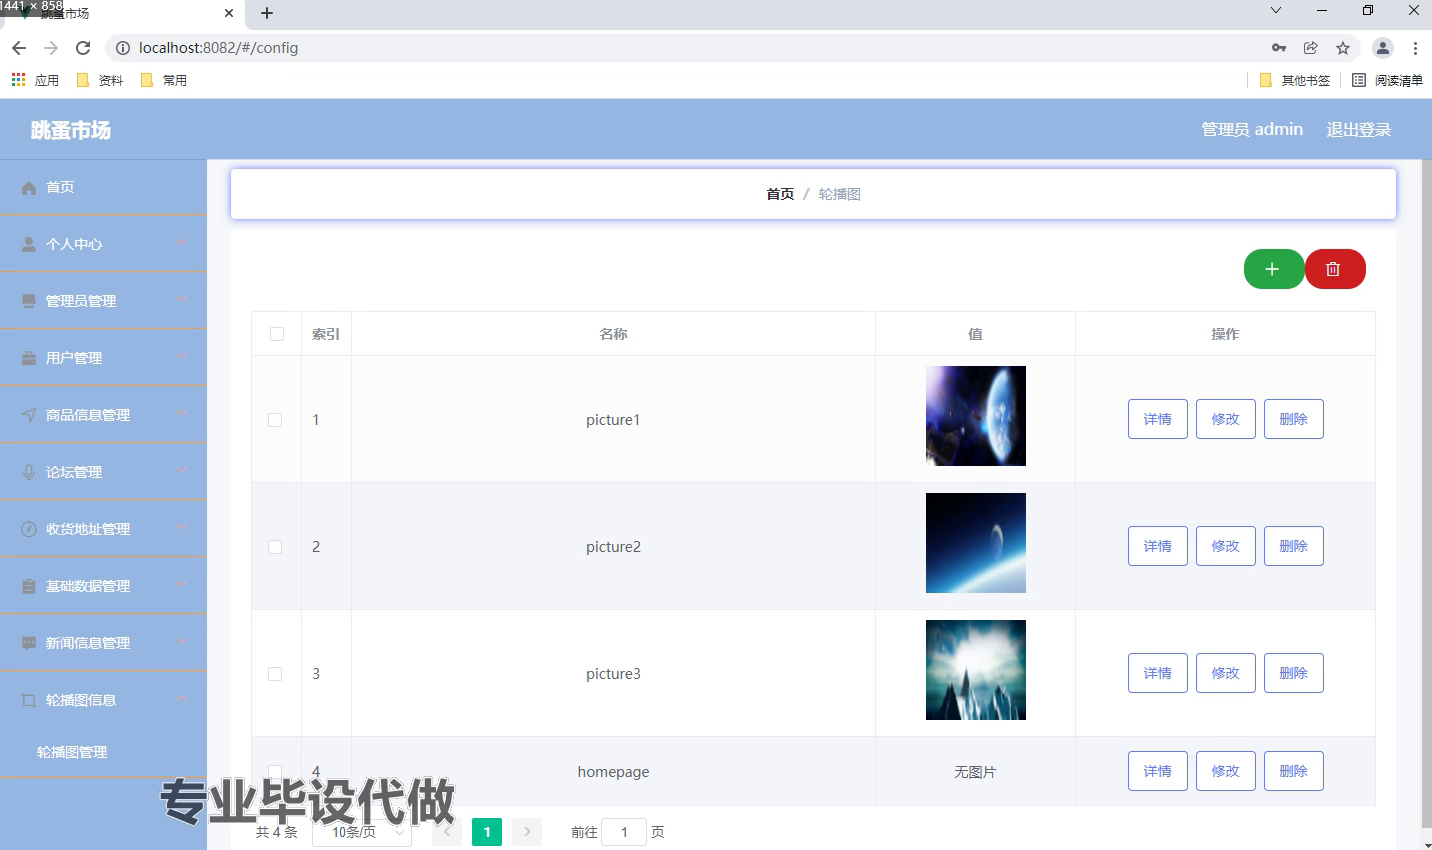Viewport: 1432px width, 850px height.
Task: Open the 应用 apps grid shortcut
Action: point(35,80)
